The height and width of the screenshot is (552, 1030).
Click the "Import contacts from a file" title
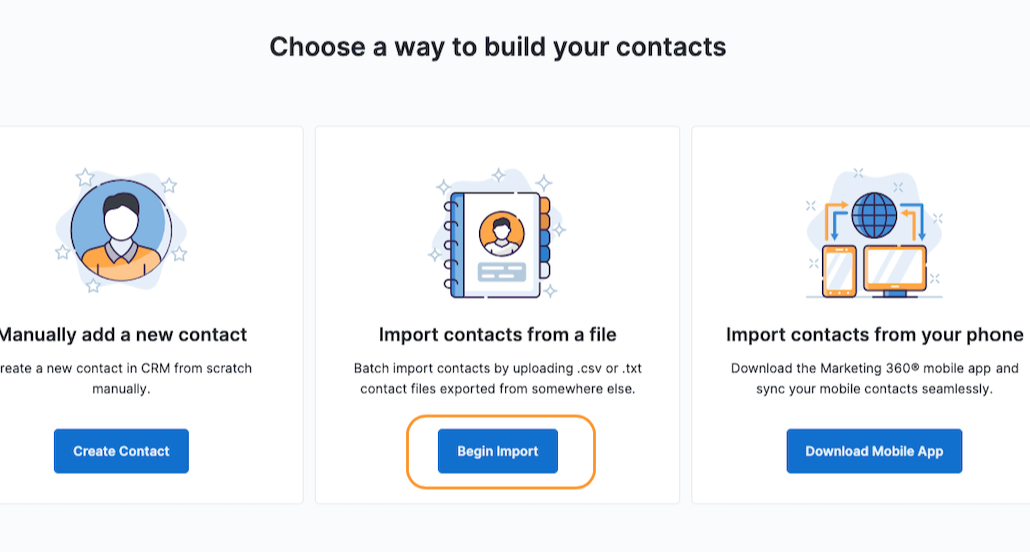click(498, 334)
